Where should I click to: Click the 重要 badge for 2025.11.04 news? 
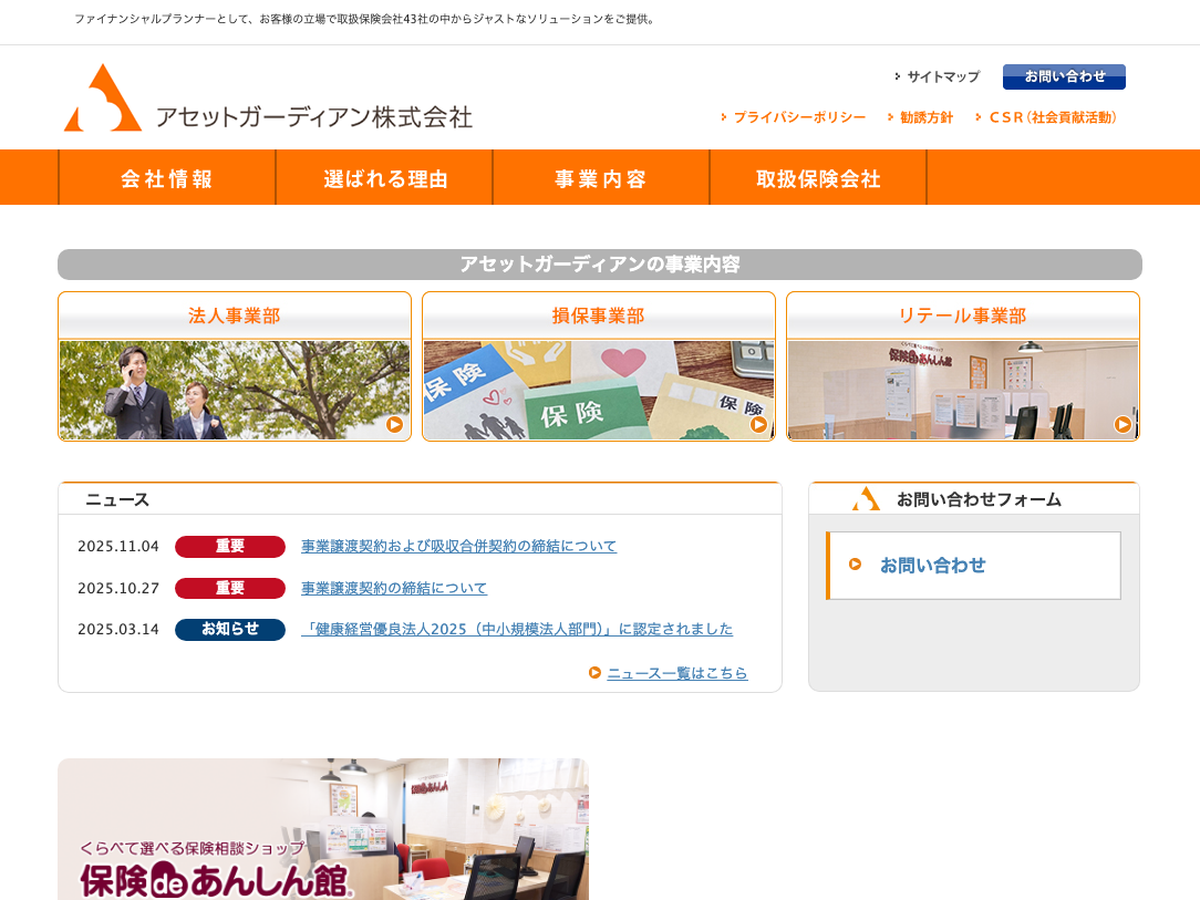tap(230, 546)
